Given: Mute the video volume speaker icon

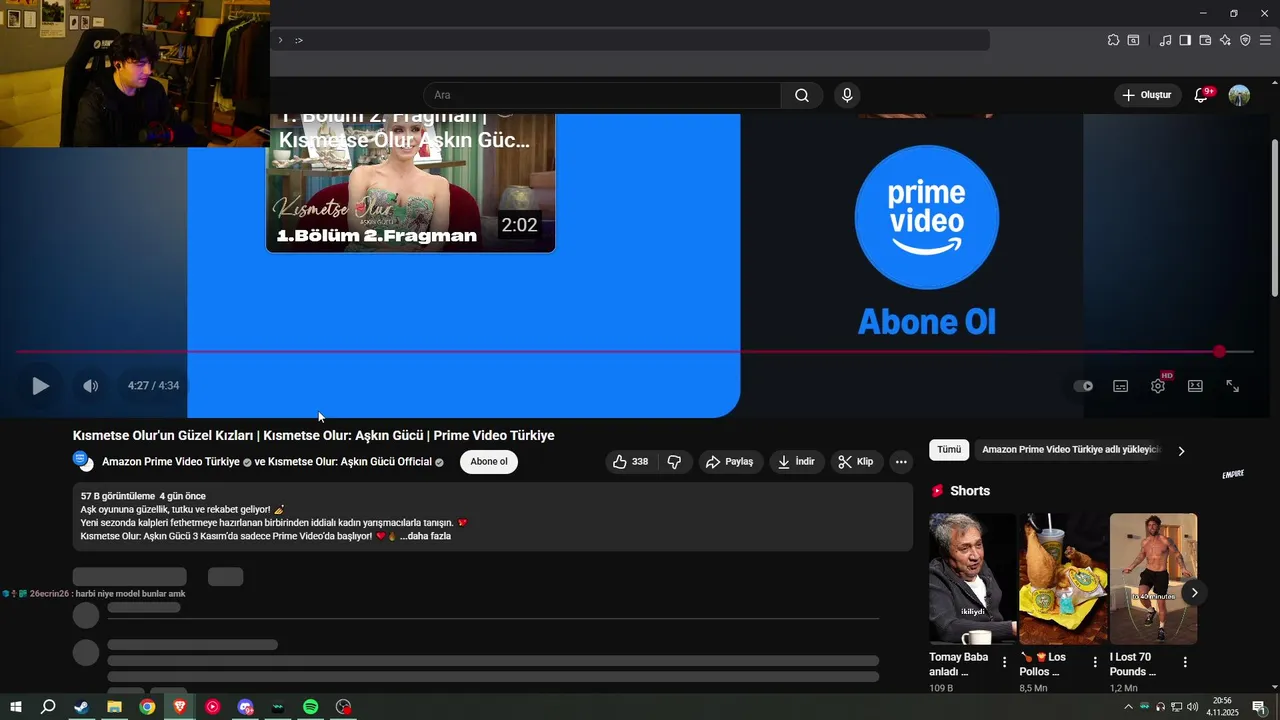Looking at the screenshot, I should click(90, 386).
